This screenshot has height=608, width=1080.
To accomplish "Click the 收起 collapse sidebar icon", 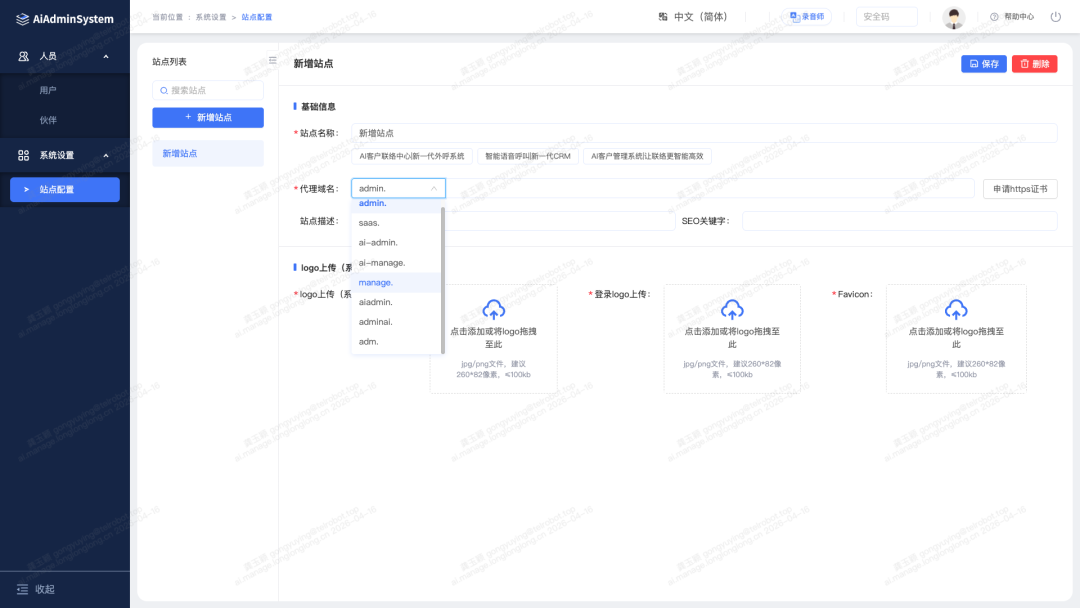I will [23, 589].
